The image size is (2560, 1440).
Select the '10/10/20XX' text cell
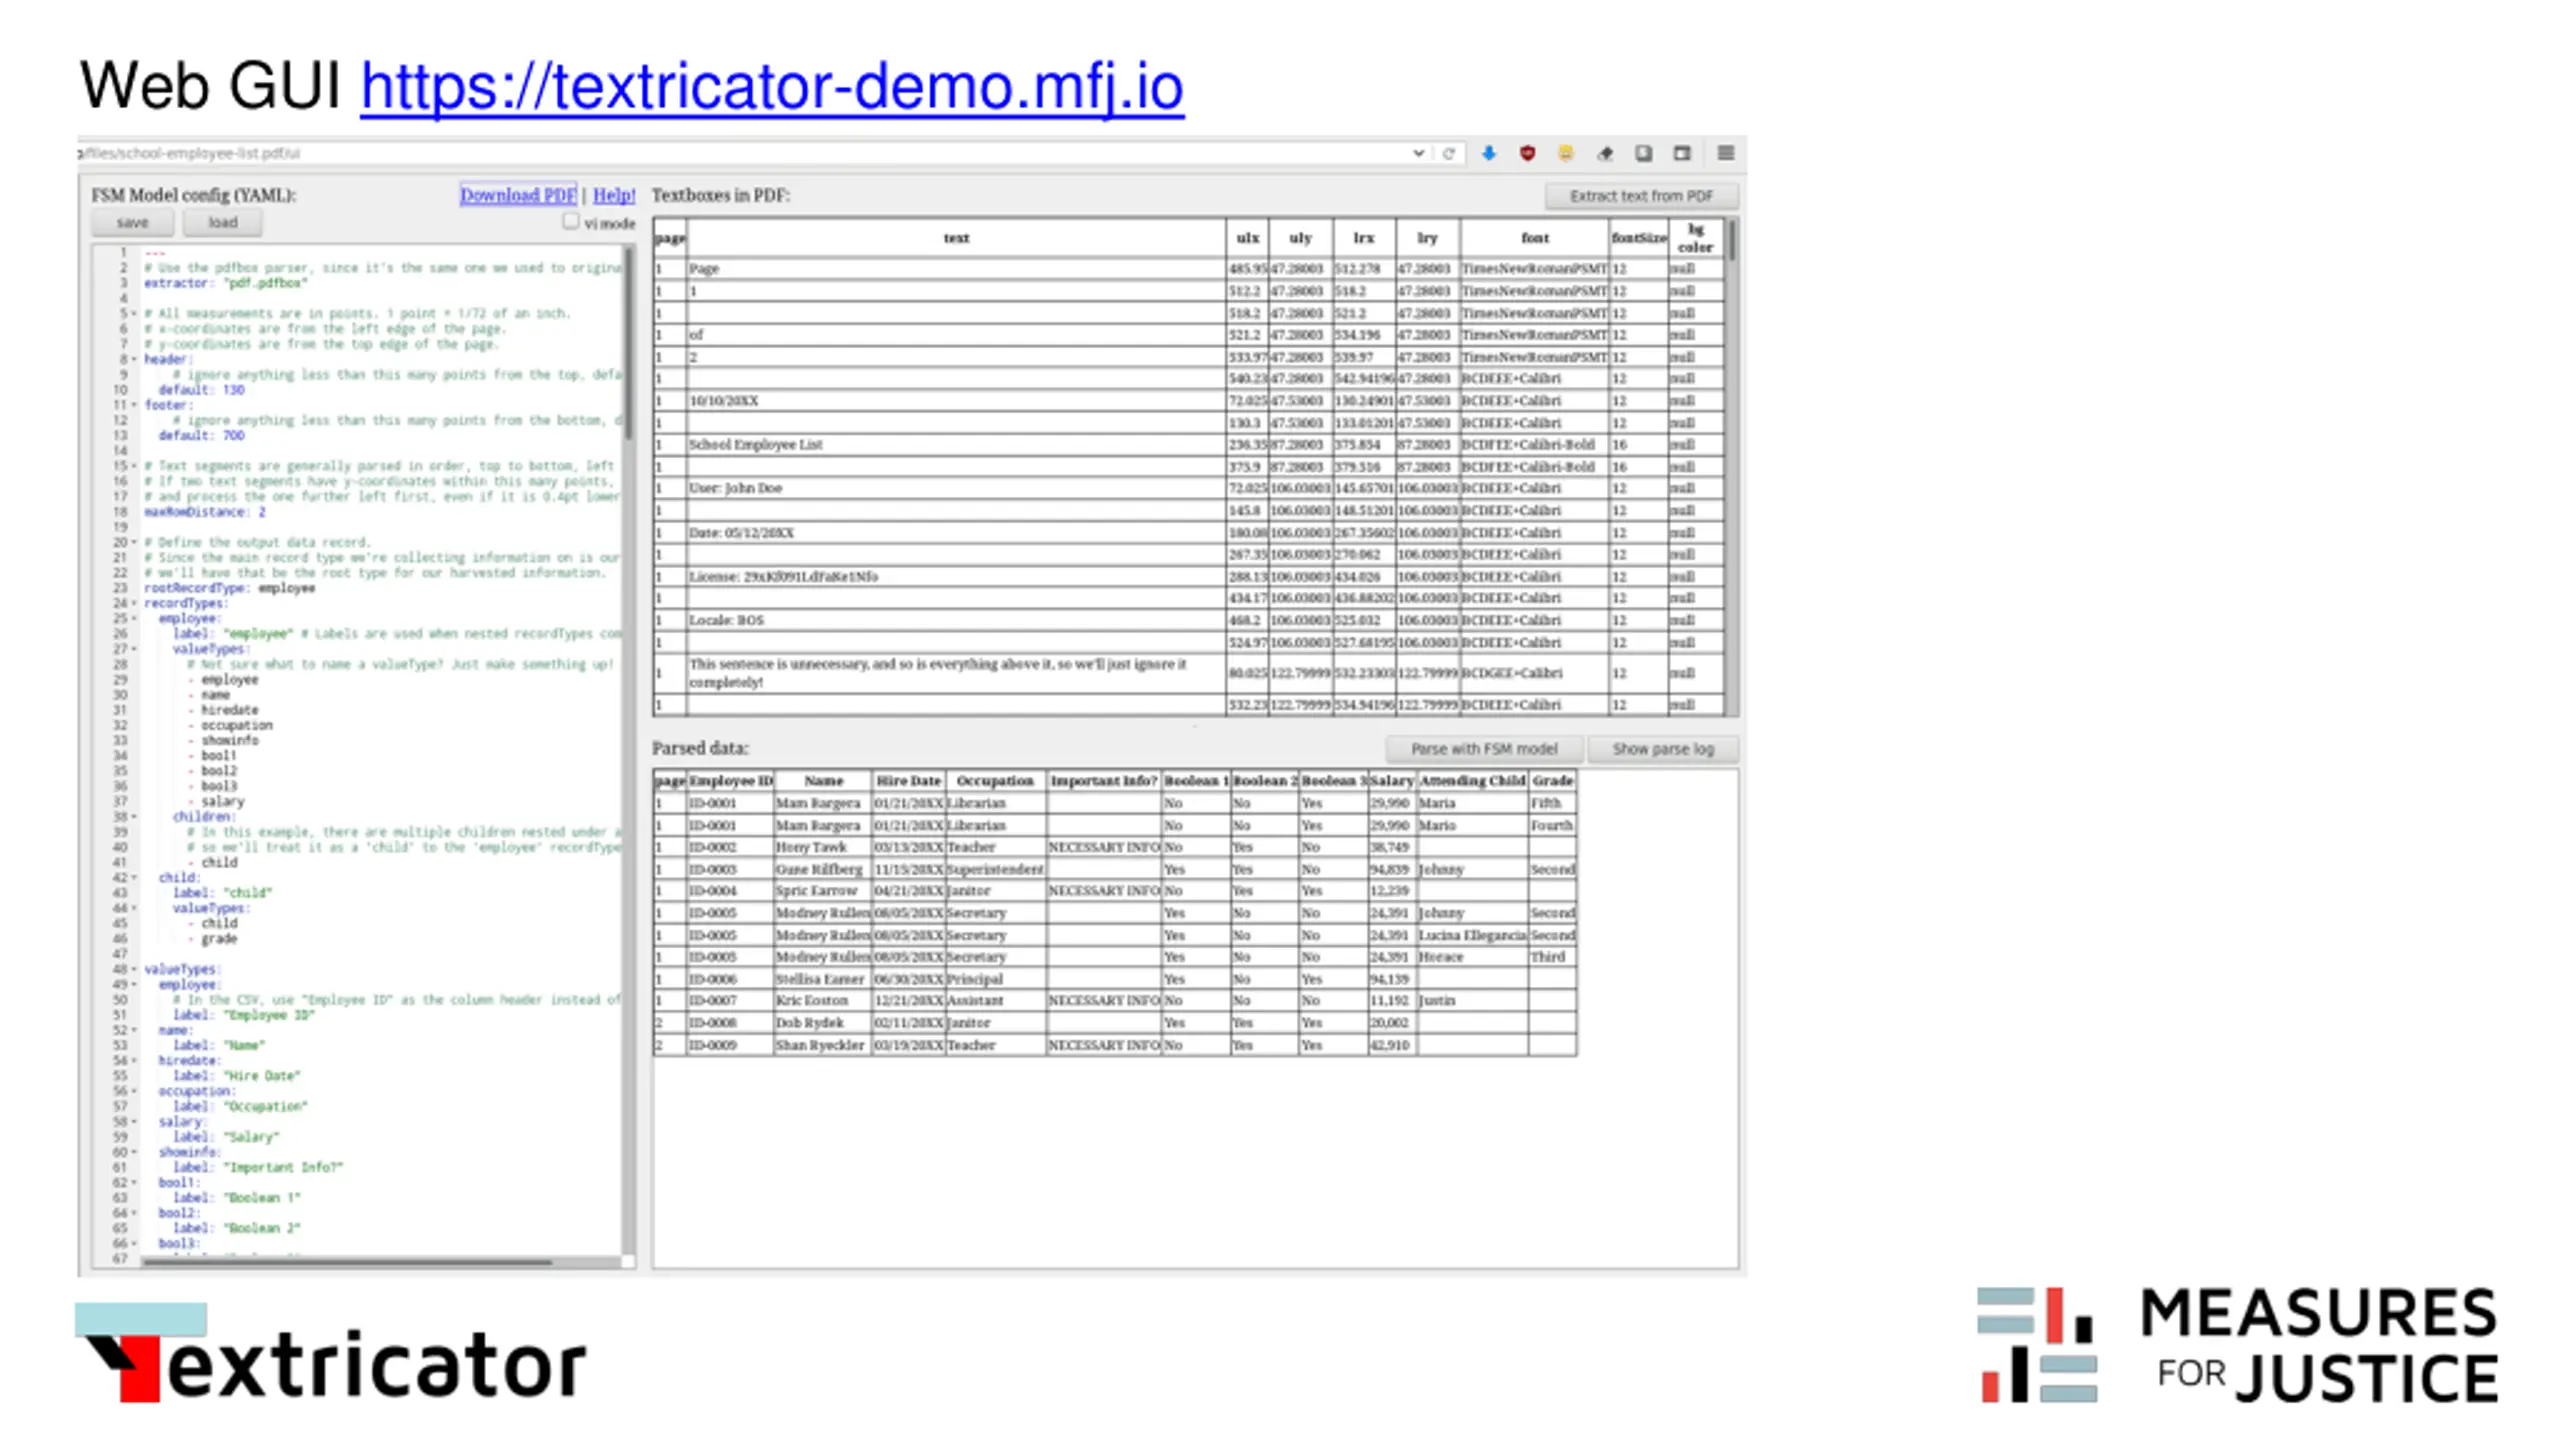tap(957, 401)
